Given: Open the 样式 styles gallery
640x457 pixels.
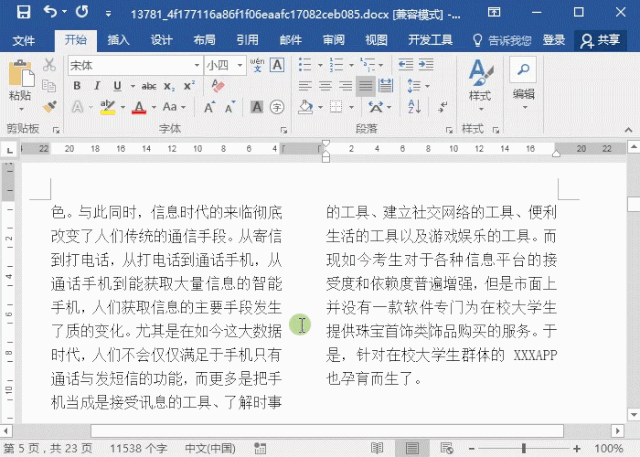Looking at the screenshot, I should [480, 86].
